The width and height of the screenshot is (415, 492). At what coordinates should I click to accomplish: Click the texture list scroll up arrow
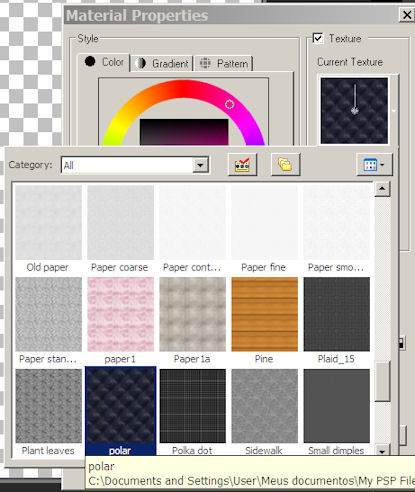pos(382,189)
